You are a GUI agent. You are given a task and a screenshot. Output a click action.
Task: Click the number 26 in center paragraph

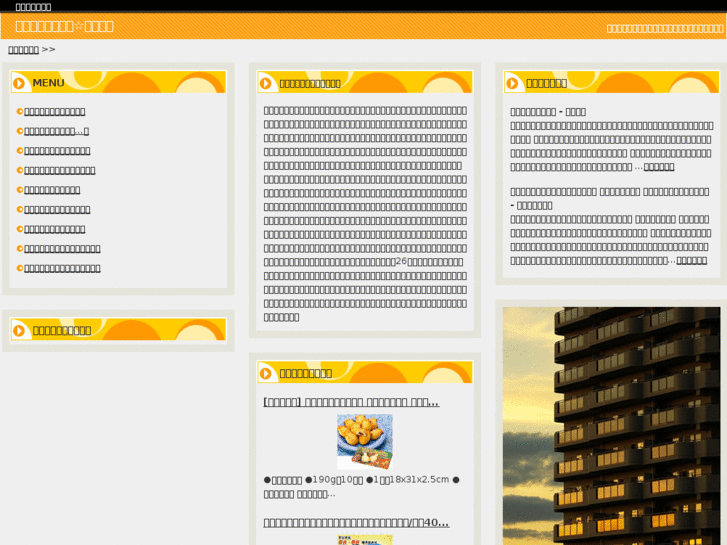click(x=401, y=262)
